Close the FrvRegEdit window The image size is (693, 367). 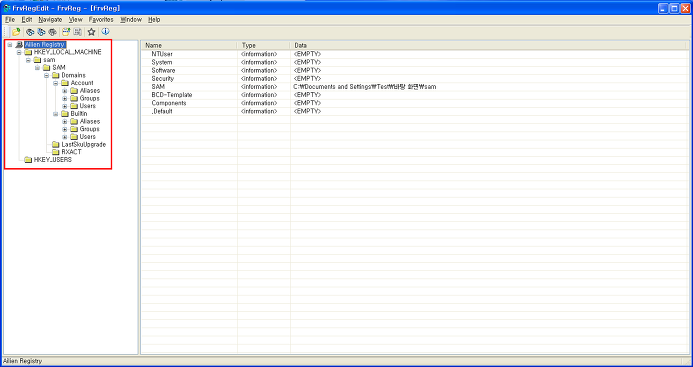(685, 8)
